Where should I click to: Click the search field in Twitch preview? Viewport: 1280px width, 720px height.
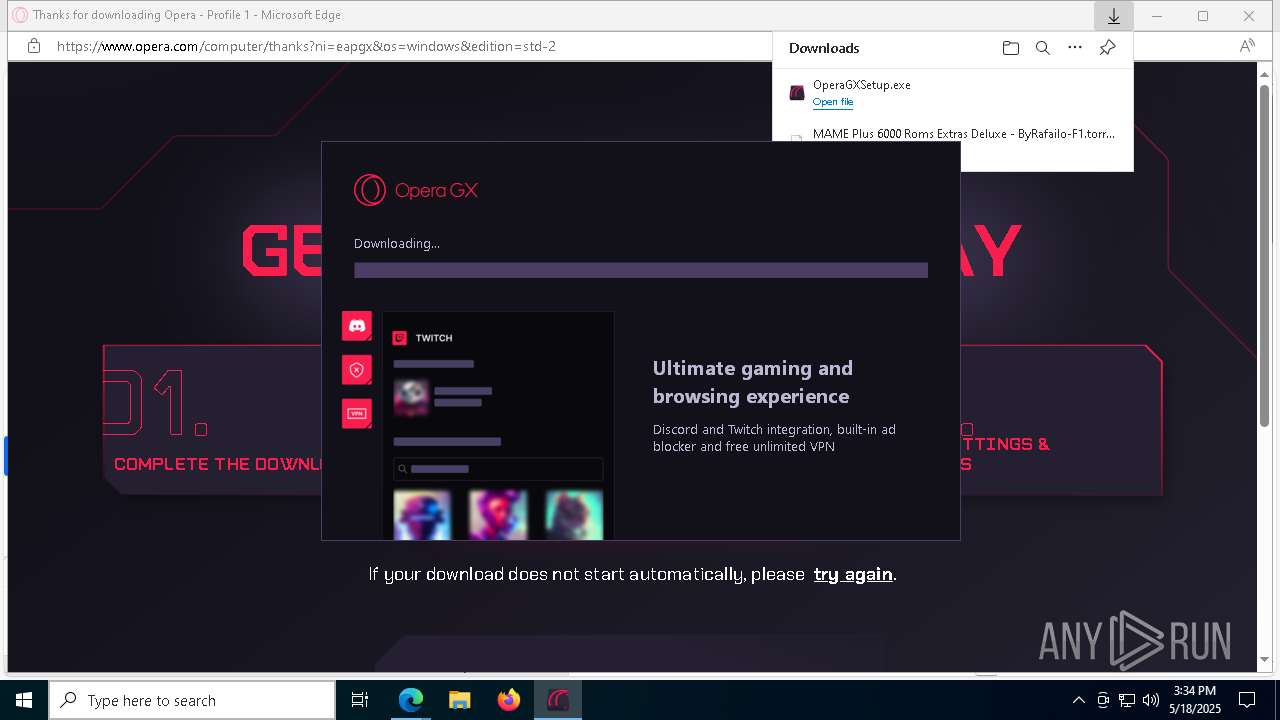coord(498,469)
